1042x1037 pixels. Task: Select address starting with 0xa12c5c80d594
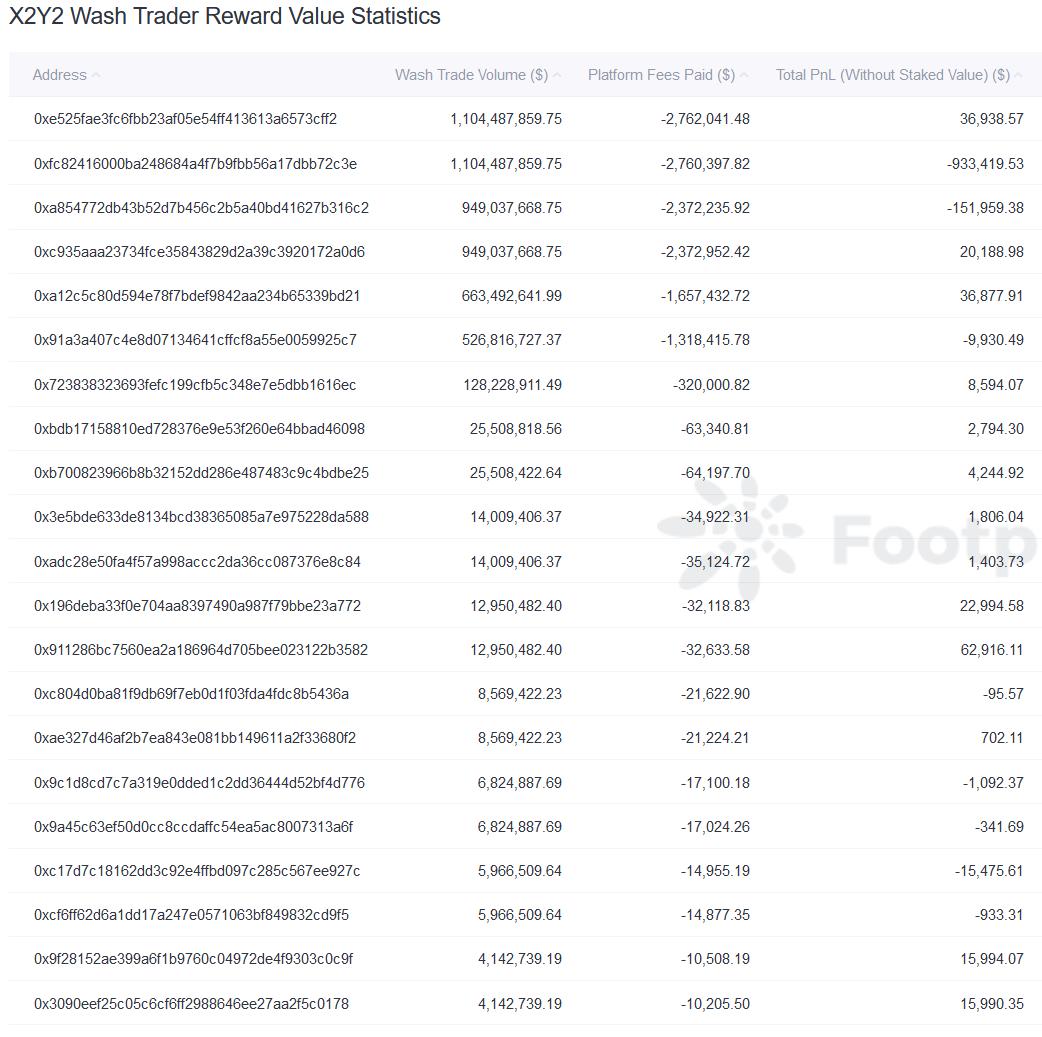click(197, 296)
